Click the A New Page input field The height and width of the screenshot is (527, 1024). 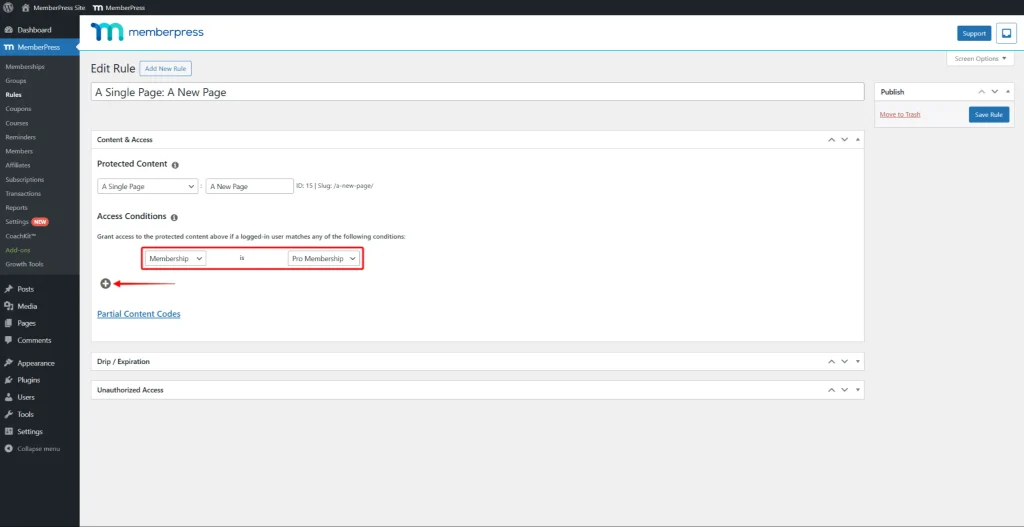(249, 186)
